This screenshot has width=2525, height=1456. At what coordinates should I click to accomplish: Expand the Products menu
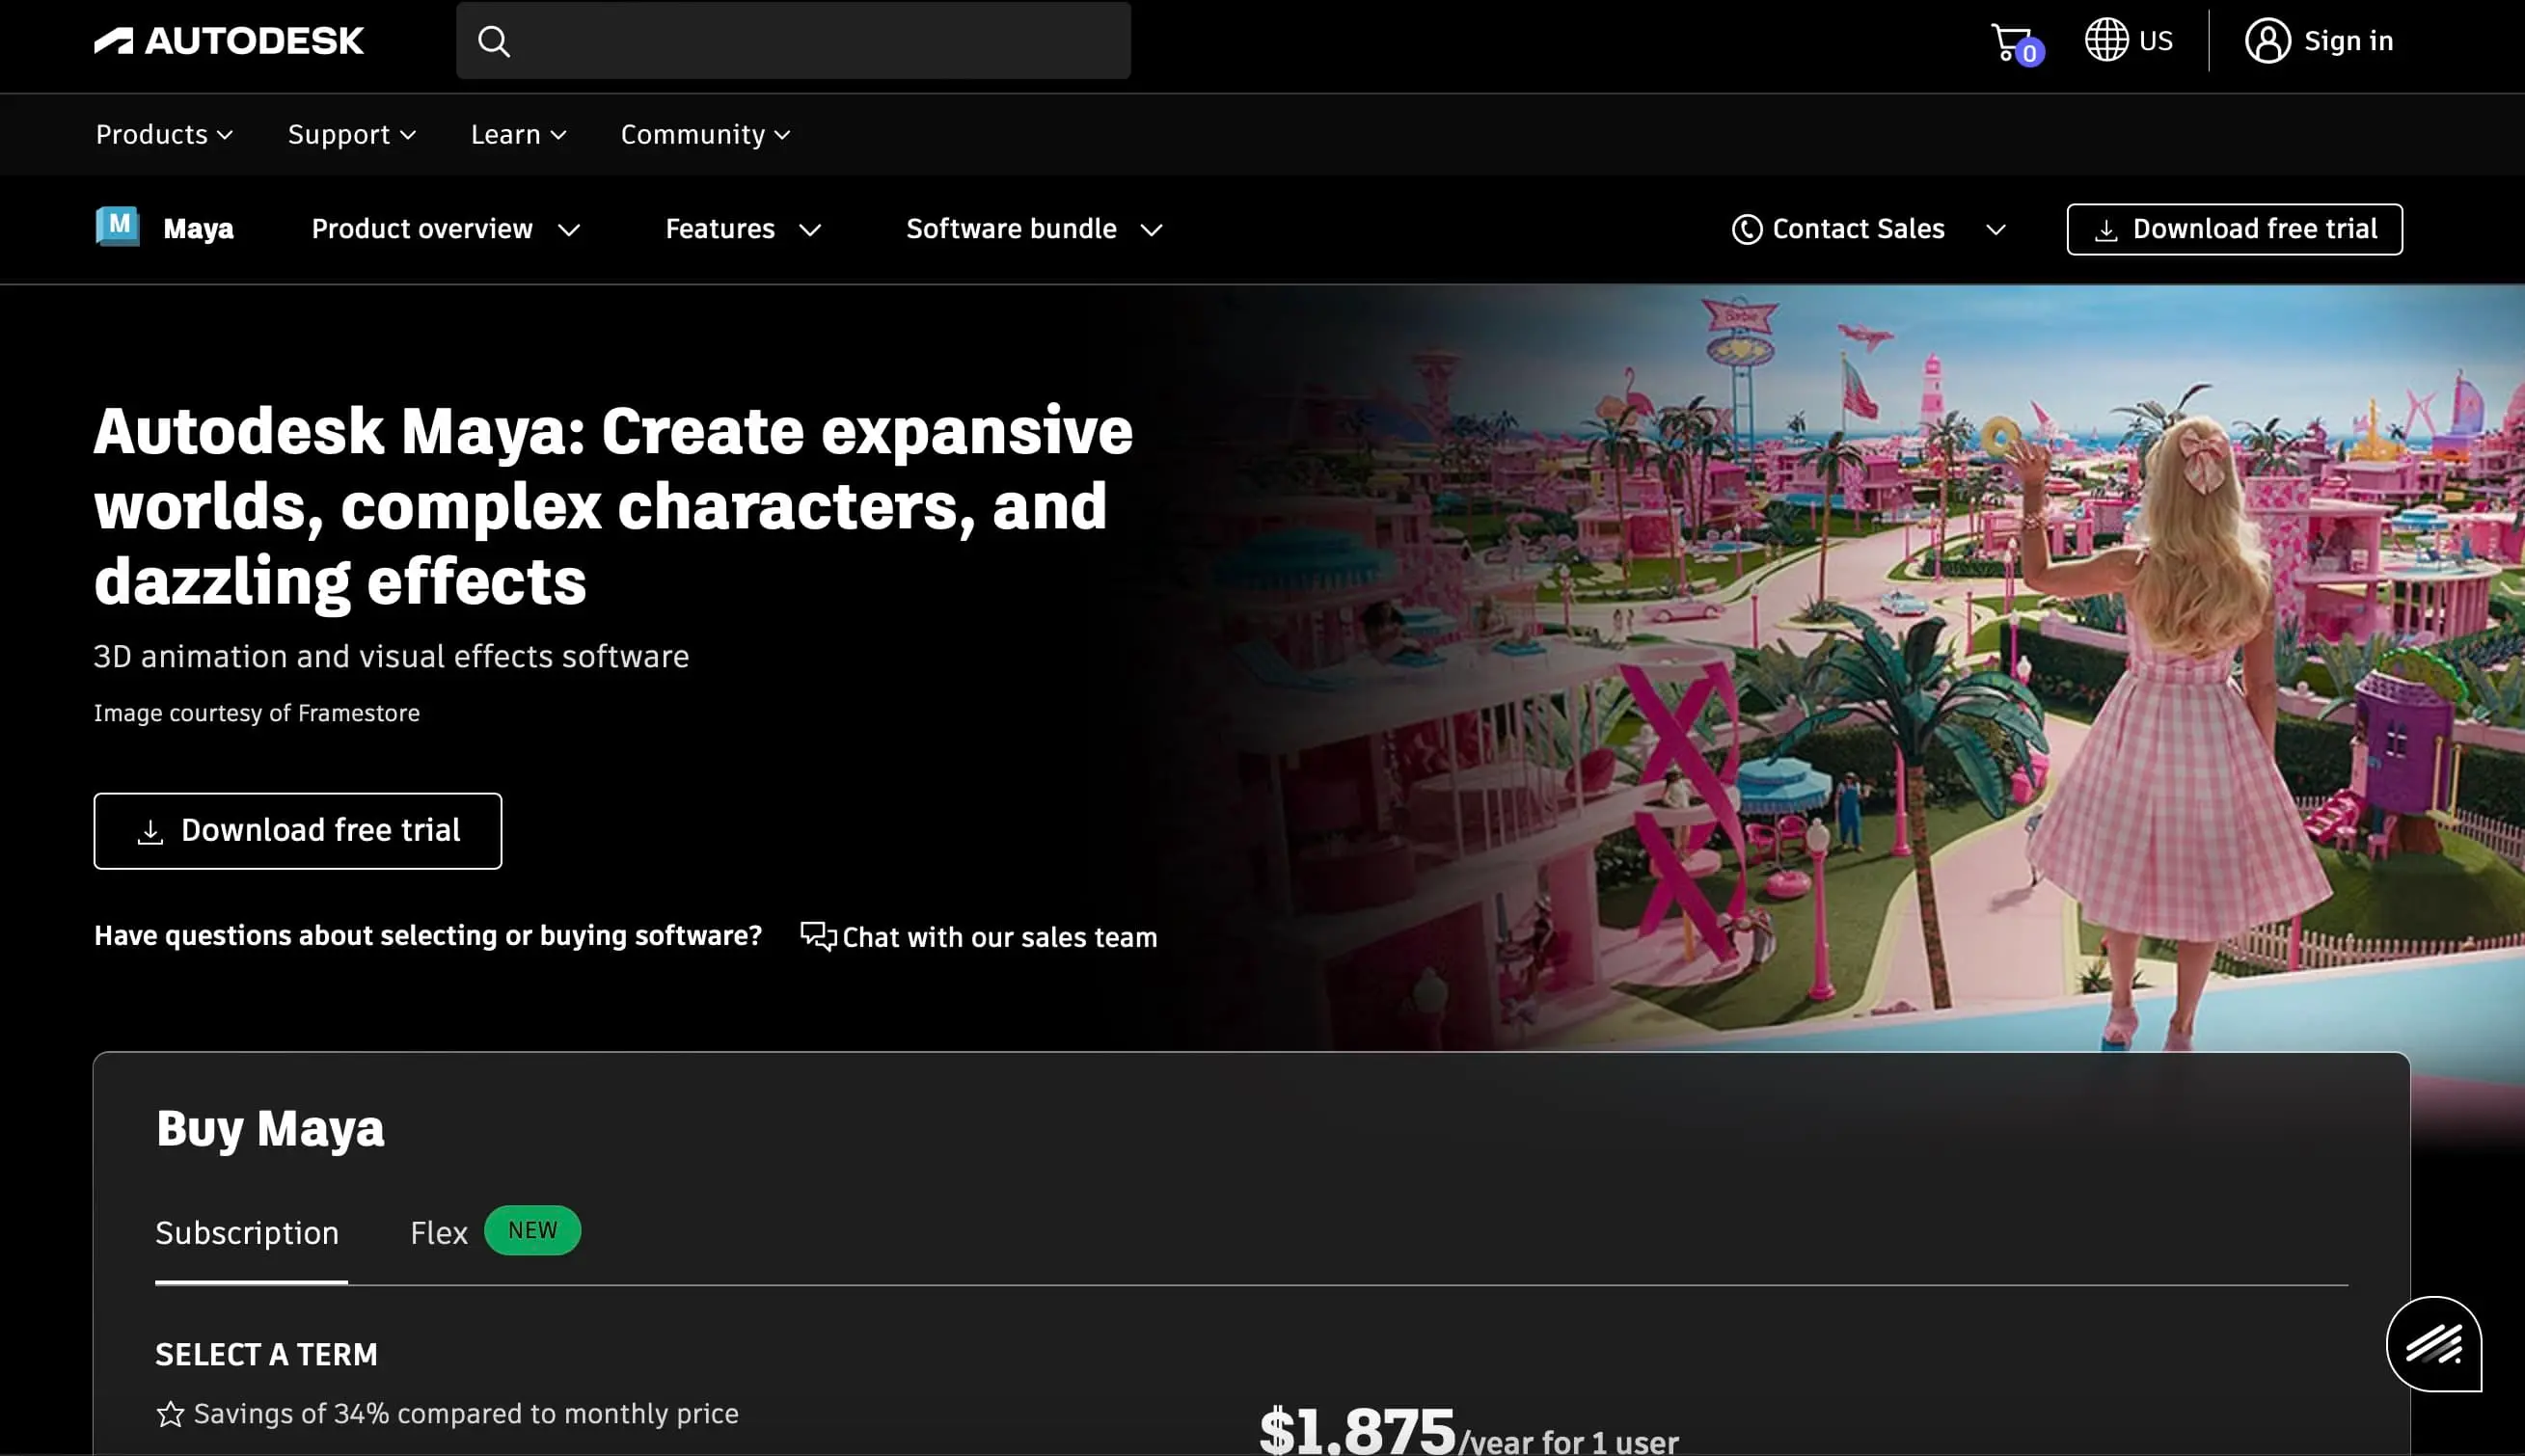pyautogui.click(x=164, y=134)
